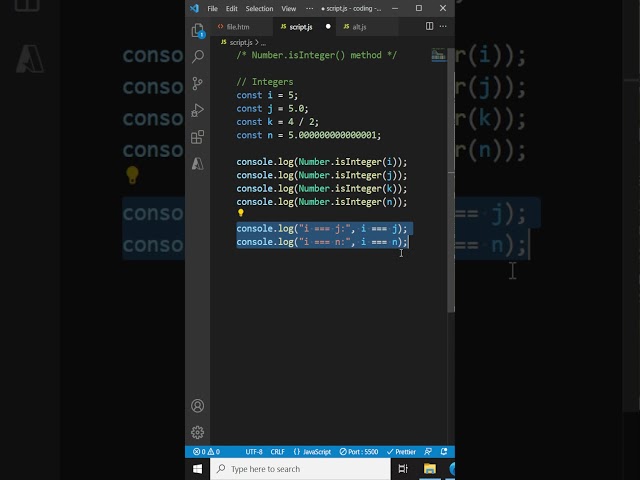Click the VS Code logo icon
This screenshot has width=640, height=480.
(195, 8)
